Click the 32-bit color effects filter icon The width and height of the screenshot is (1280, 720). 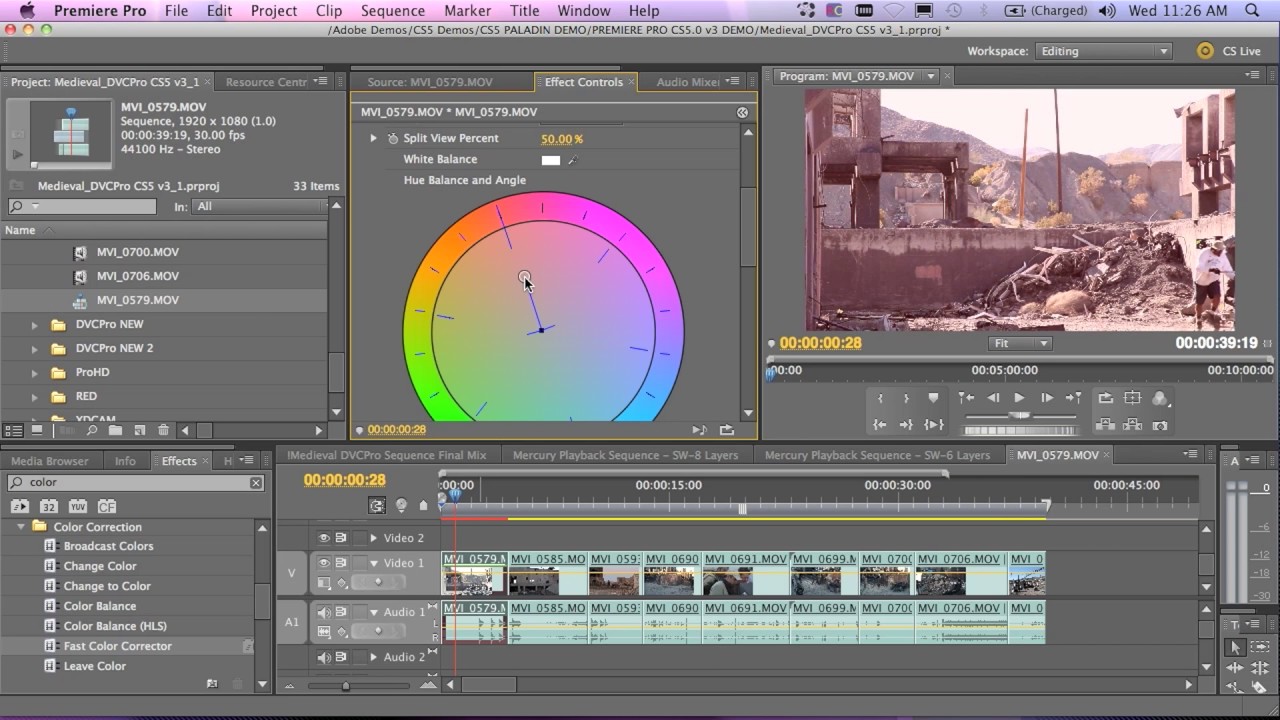49,507
